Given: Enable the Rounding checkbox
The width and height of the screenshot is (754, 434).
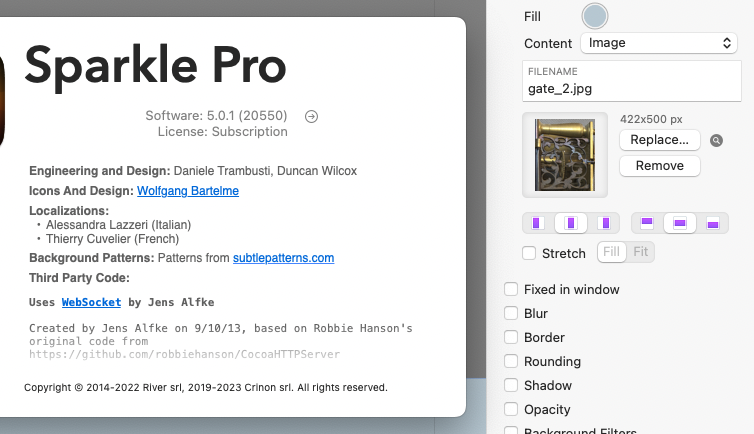Looking at the screenshot, I should pos(511,361).
